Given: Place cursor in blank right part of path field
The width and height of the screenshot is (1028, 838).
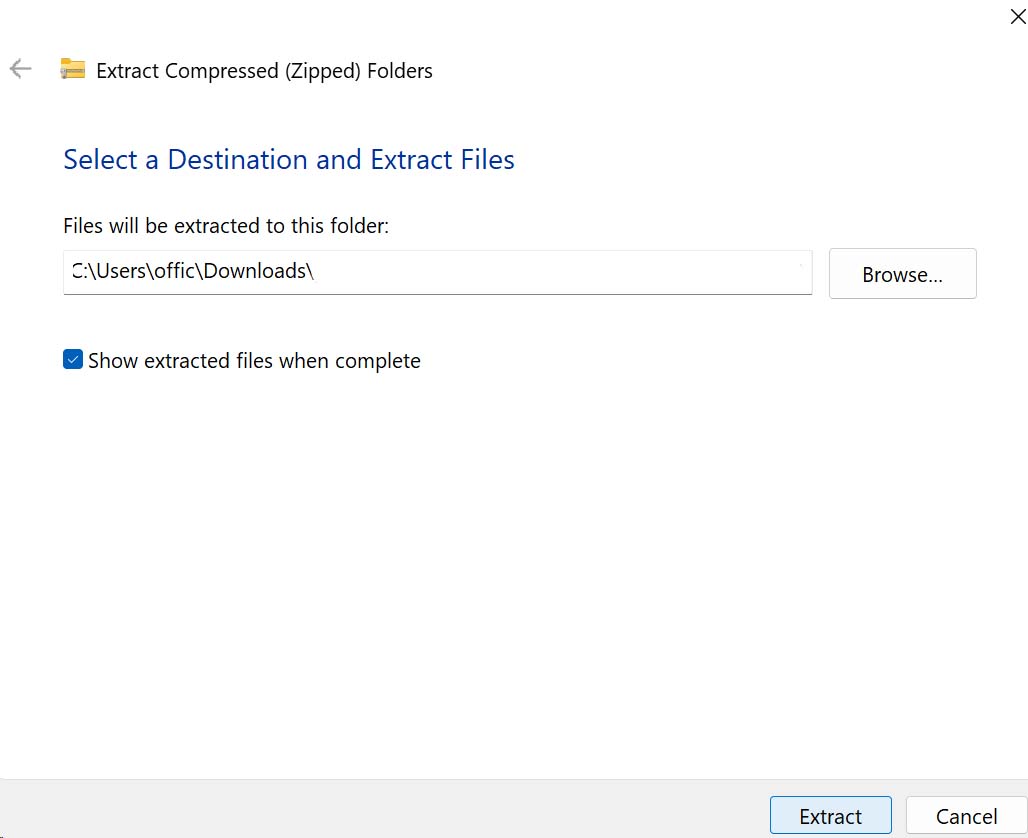Looking at the screenshot, I should [x=600, y=272].
